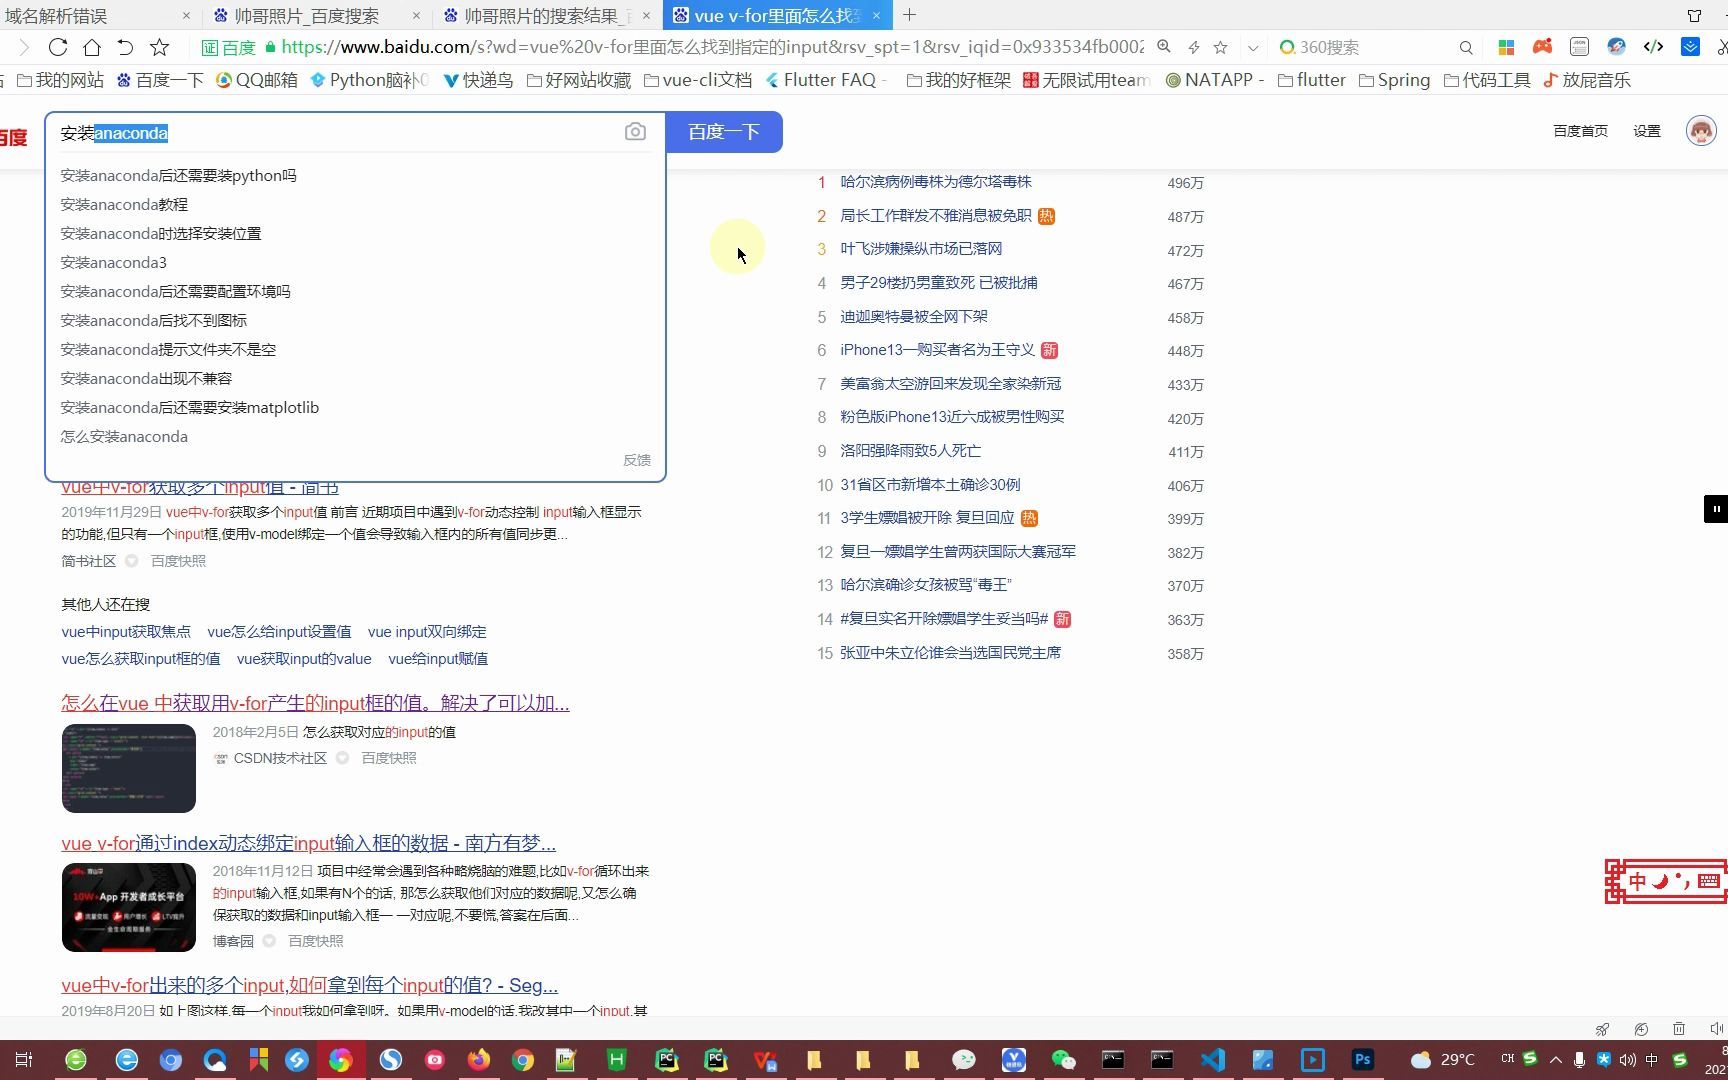This screenshot has height=1080, width=1728.
Task: Open the camera image search icon
Action: point(635,132)
